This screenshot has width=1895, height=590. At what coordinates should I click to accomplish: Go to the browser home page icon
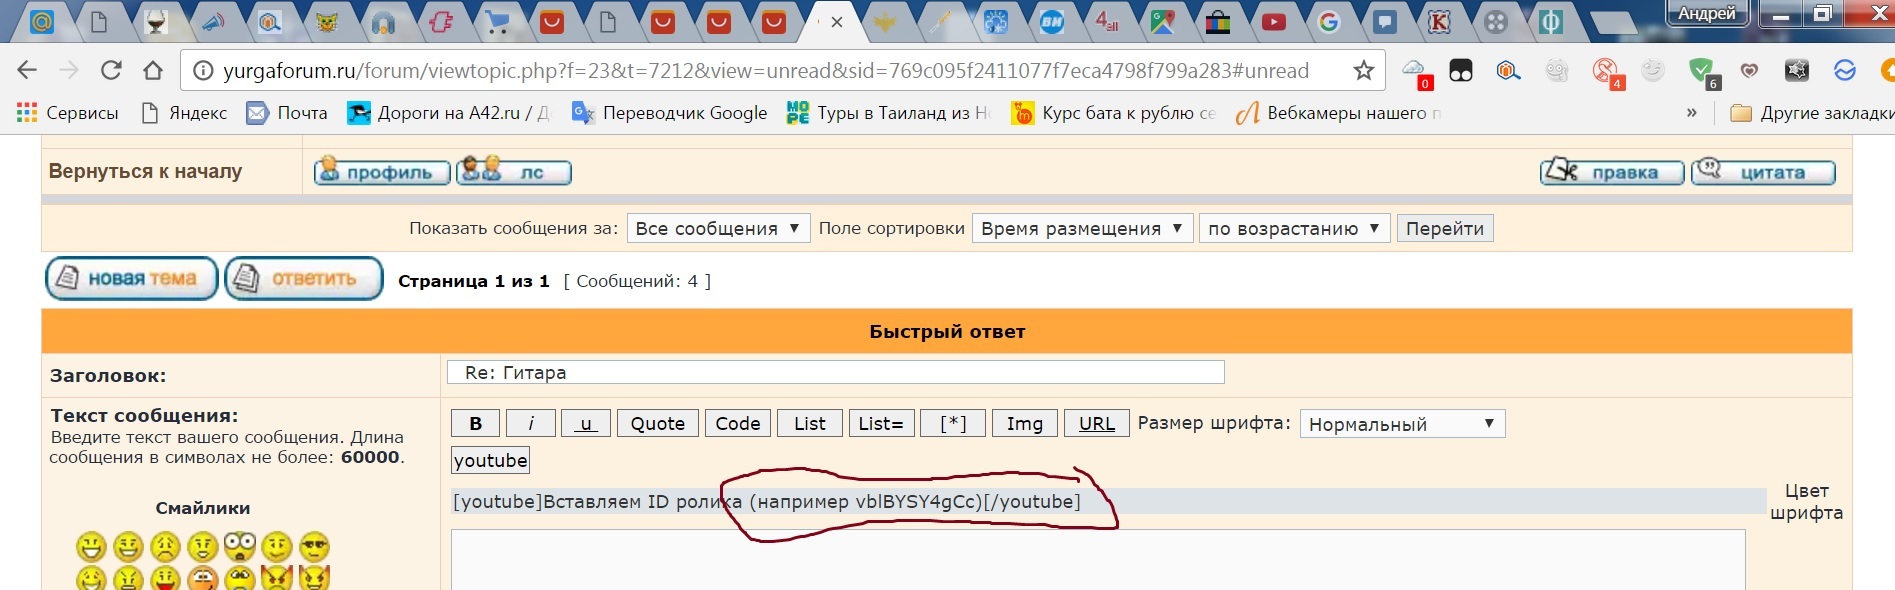[153, 70]
